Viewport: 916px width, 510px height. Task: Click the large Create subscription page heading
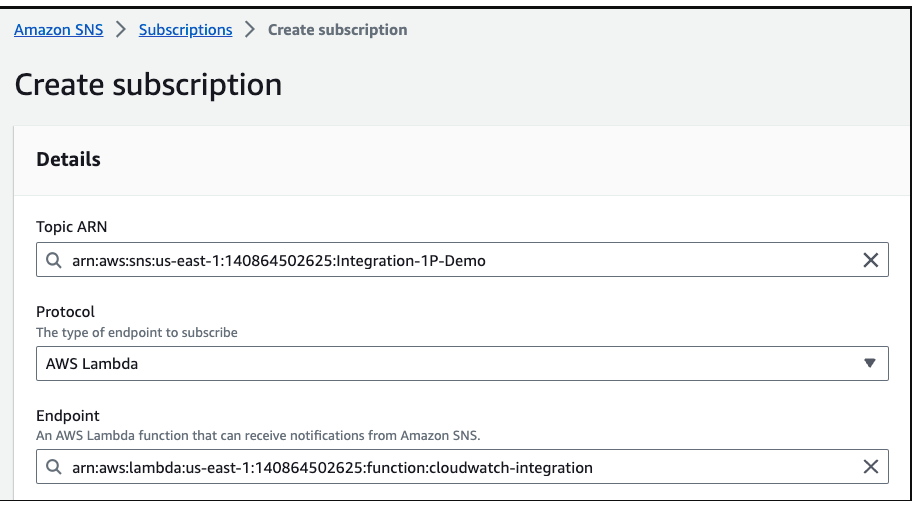[x=148, y=85]
